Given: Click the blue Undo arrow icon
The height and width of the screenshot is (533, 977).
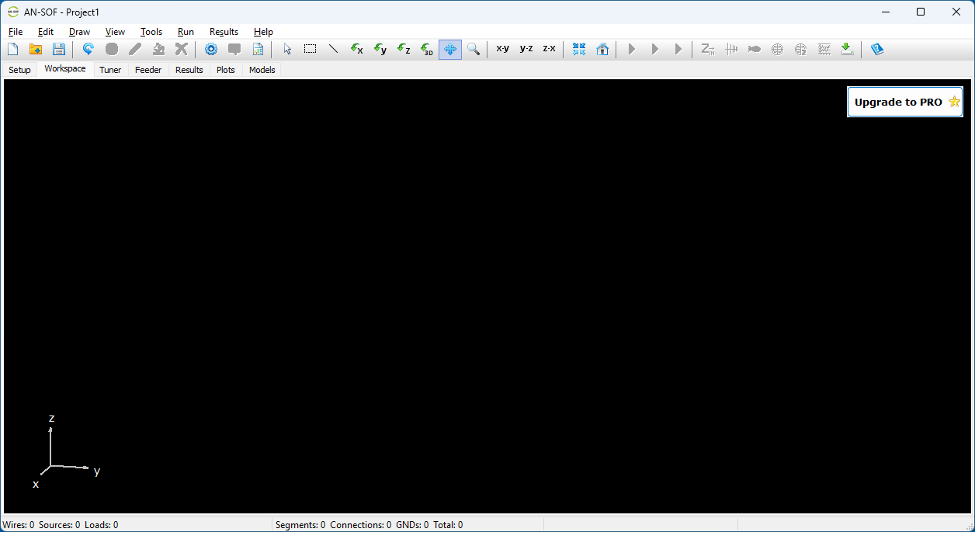Looking at the screenshot, I should [88, 49].
